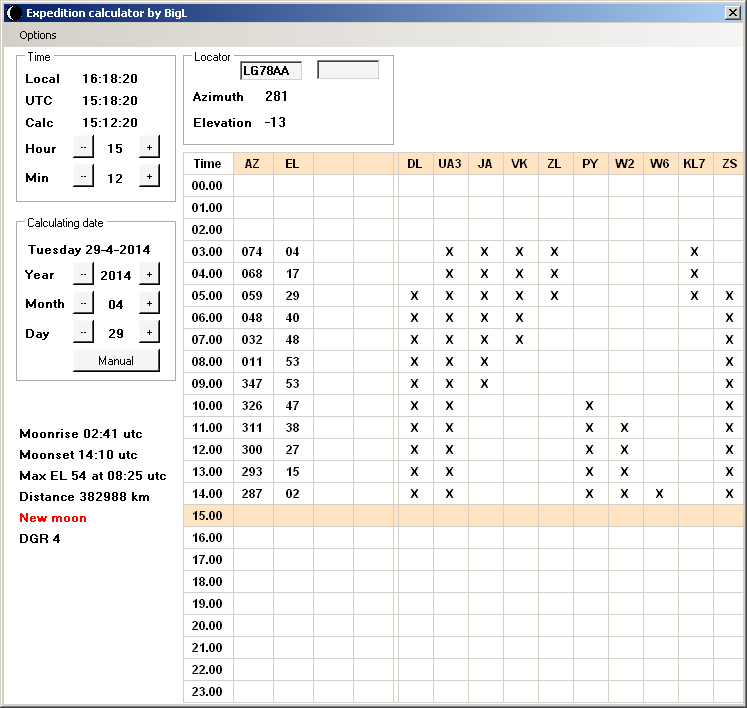Screen dimensions: 747x708
Task: Click the KL7 column header
Action: (x=693, y=164)
